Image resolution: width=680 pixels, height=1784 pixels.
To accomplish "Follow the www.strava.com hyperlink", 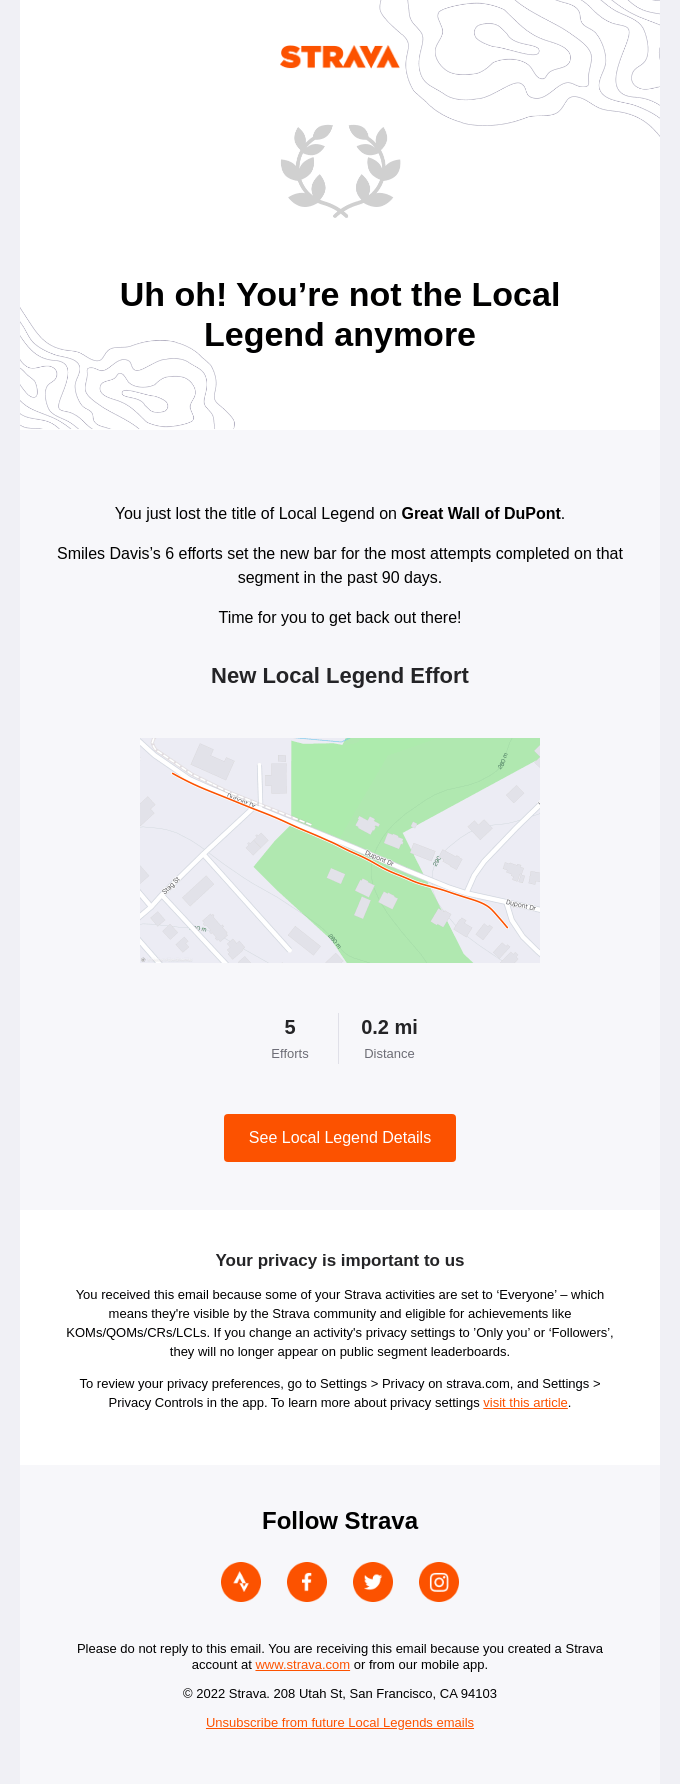I will pyautogui.click(x=302, y=1664).
